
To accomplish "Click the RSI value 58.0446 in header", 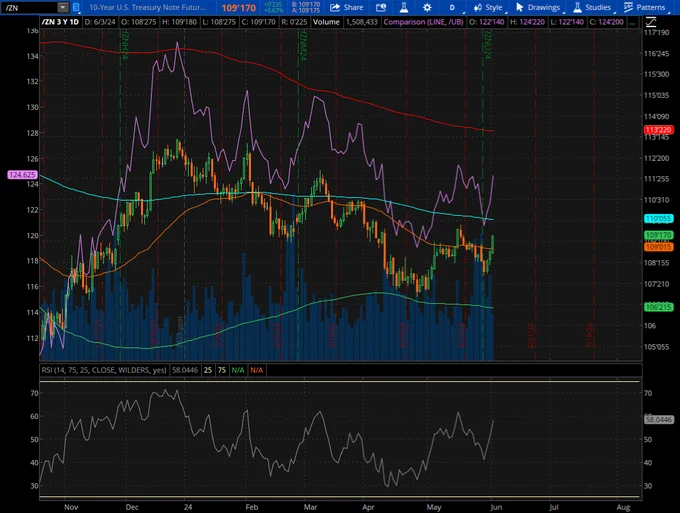I will pyautogui.click(x=185, y=370).
